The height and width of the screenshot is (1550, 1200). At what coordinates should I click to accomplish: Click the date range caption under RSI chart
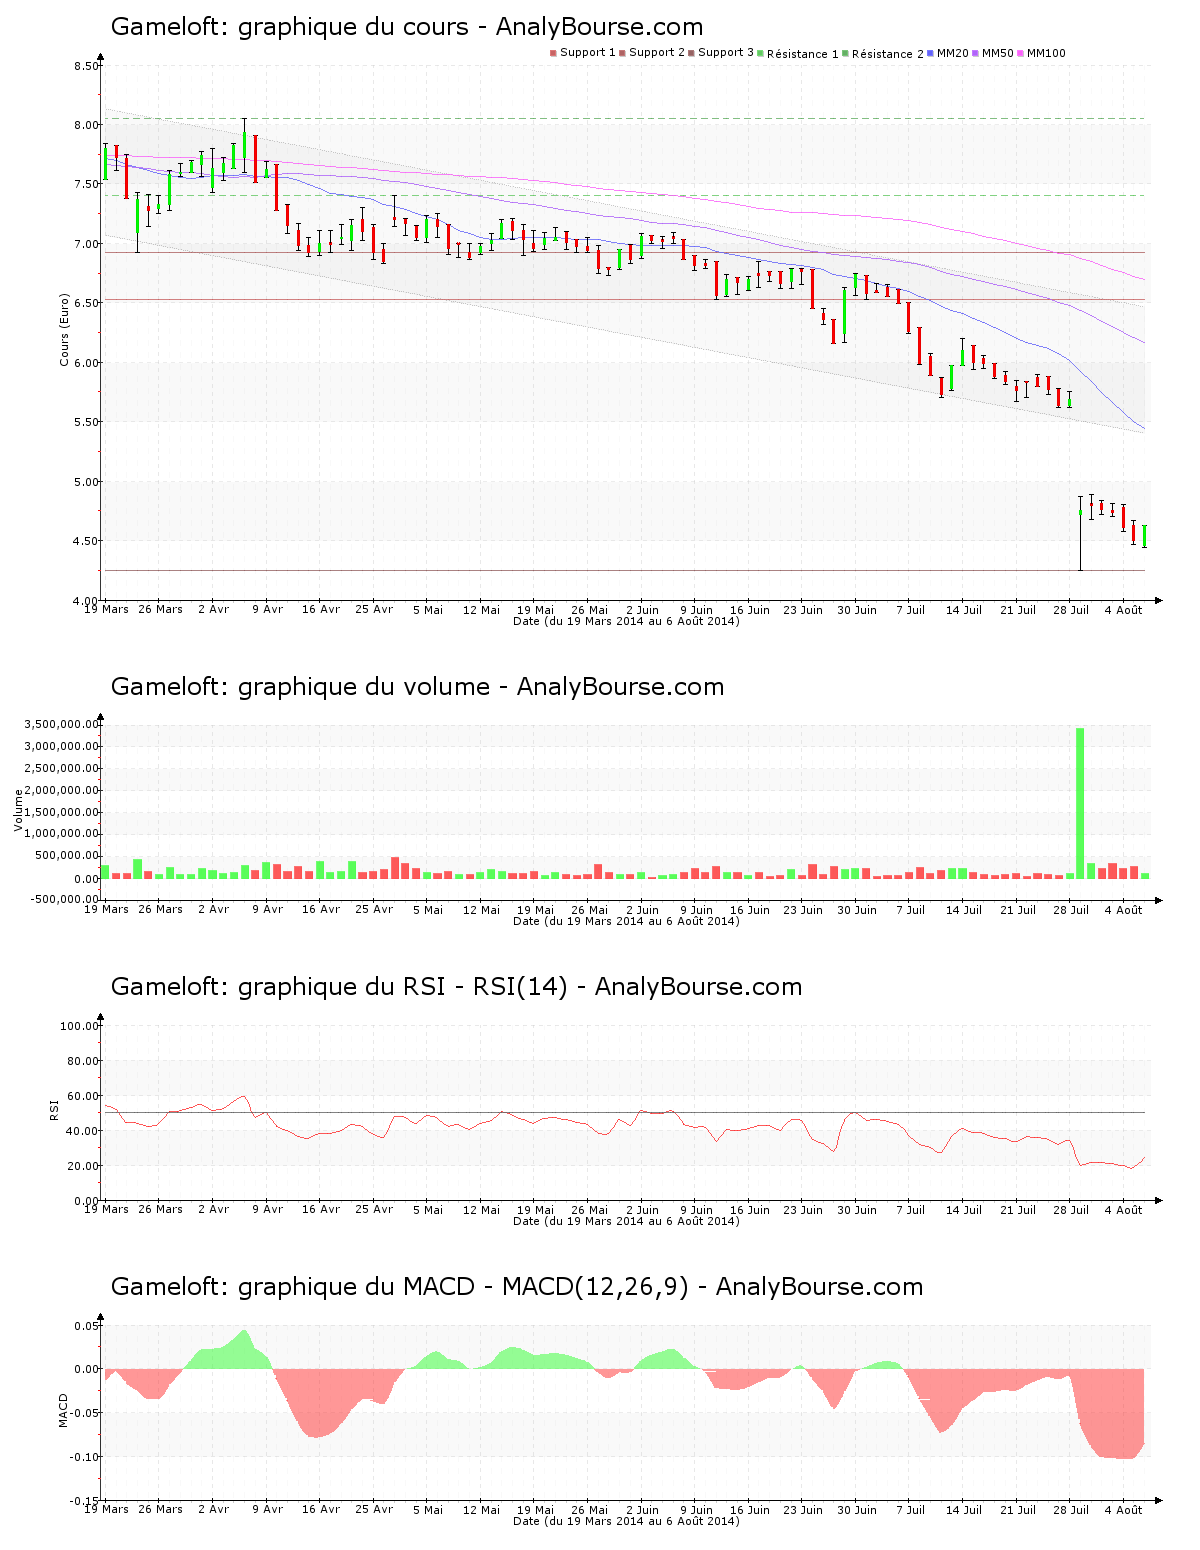coord(626,1221)
